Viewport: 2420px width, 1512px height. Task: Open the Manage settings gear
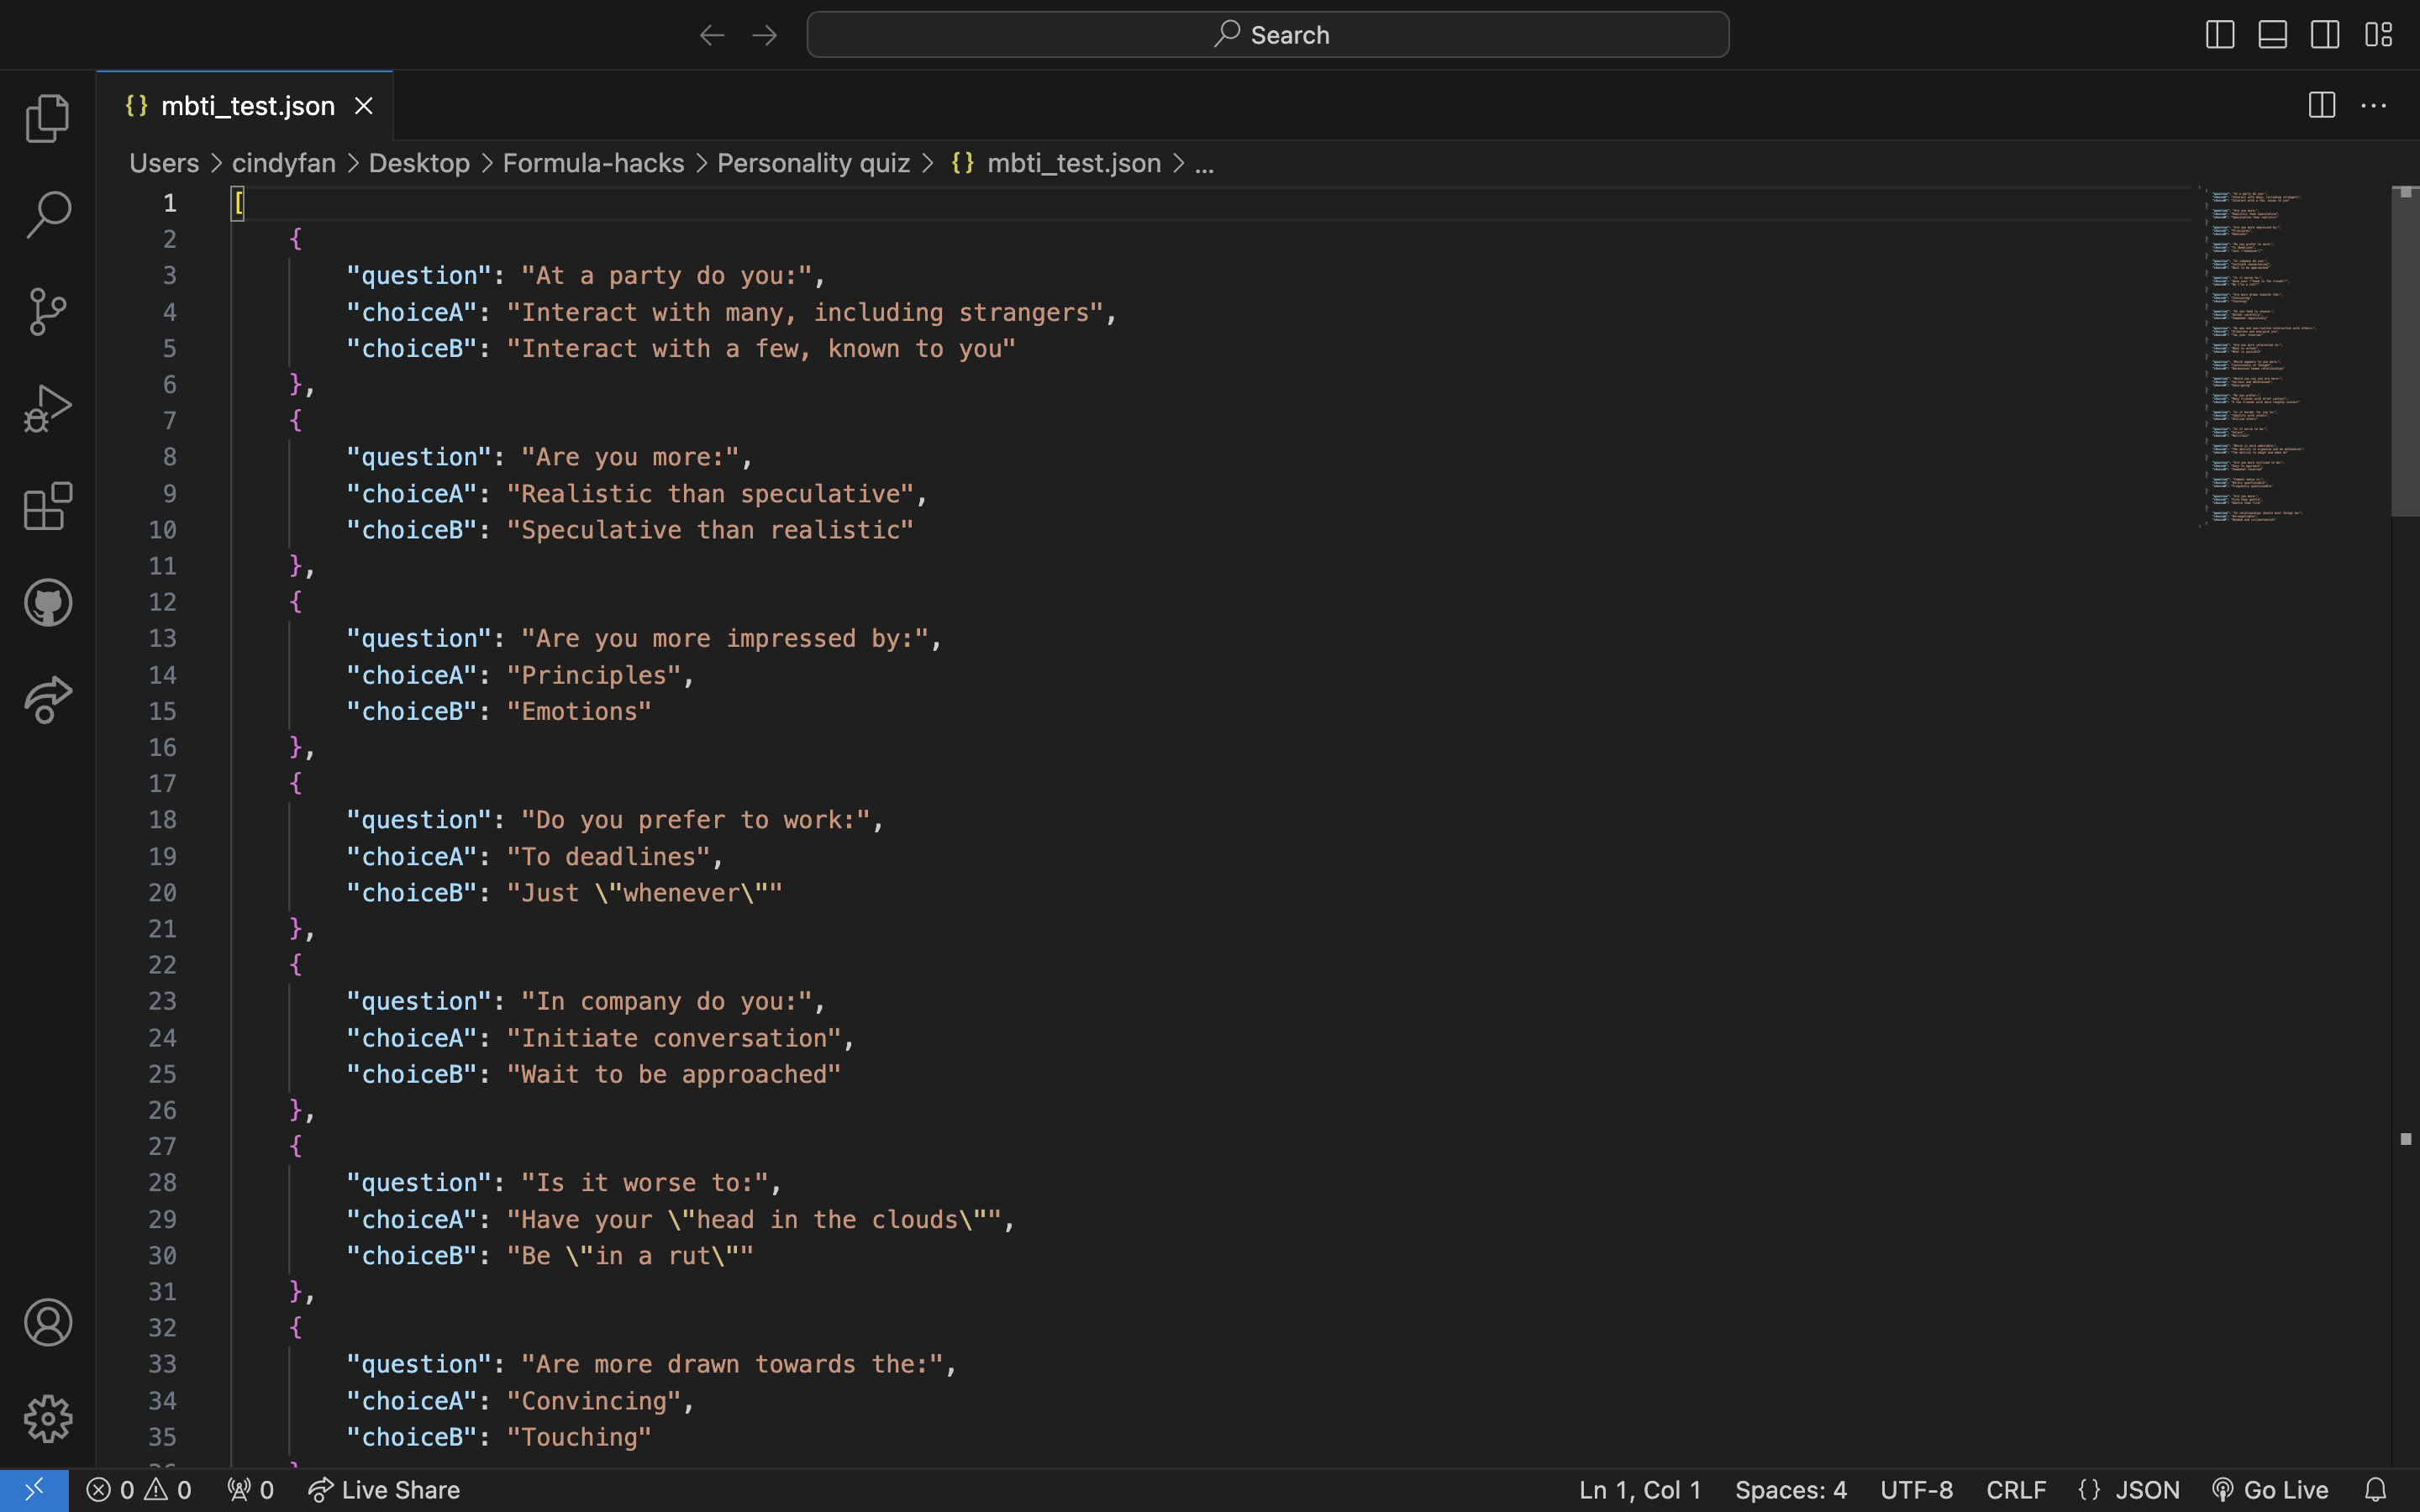tap(47, 1418)
